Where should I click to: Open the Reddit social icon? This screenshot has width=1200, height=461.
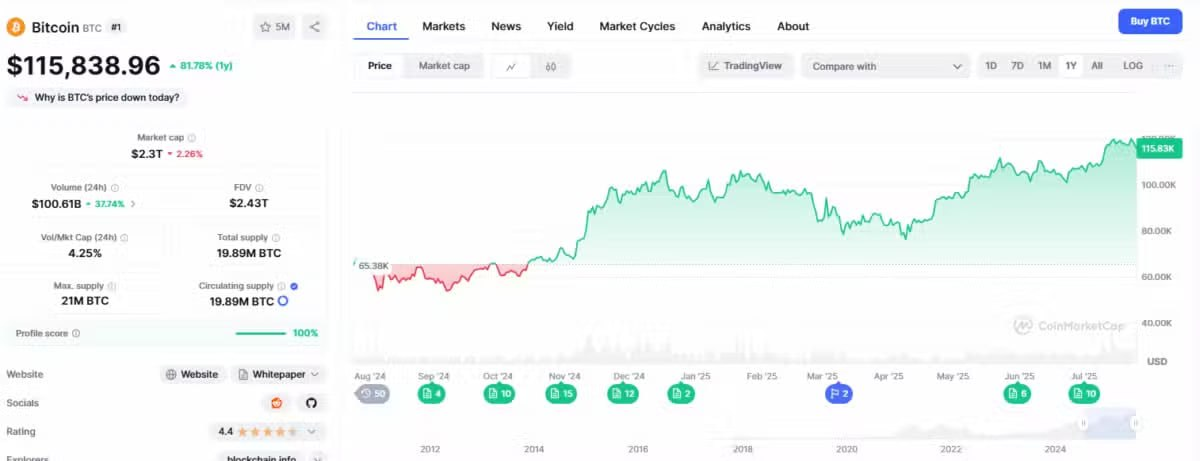tap(277, 403)
